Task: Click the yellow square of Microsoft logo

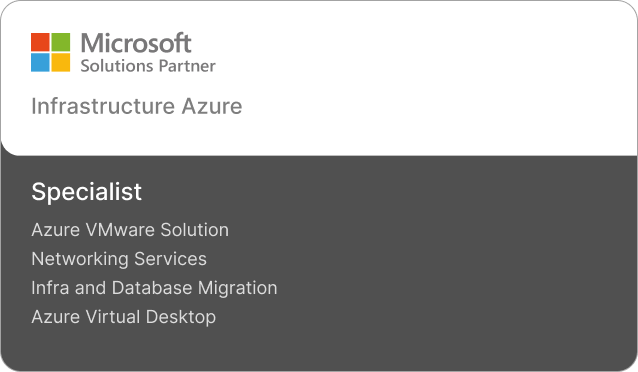Action: point(61,62)
